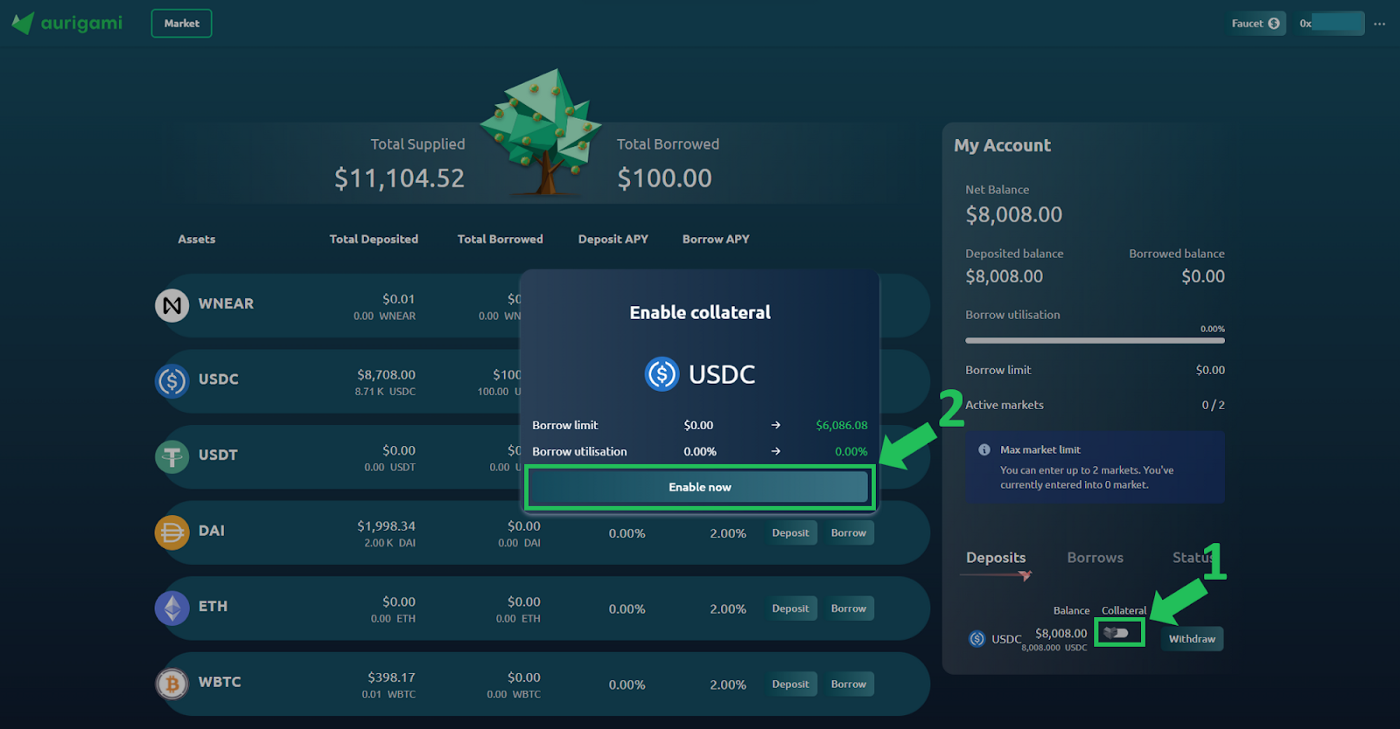The width and height of the screenshot is (1400, 729).
Task: Borrow from the DAI market
Action: [x=848, y=533]
